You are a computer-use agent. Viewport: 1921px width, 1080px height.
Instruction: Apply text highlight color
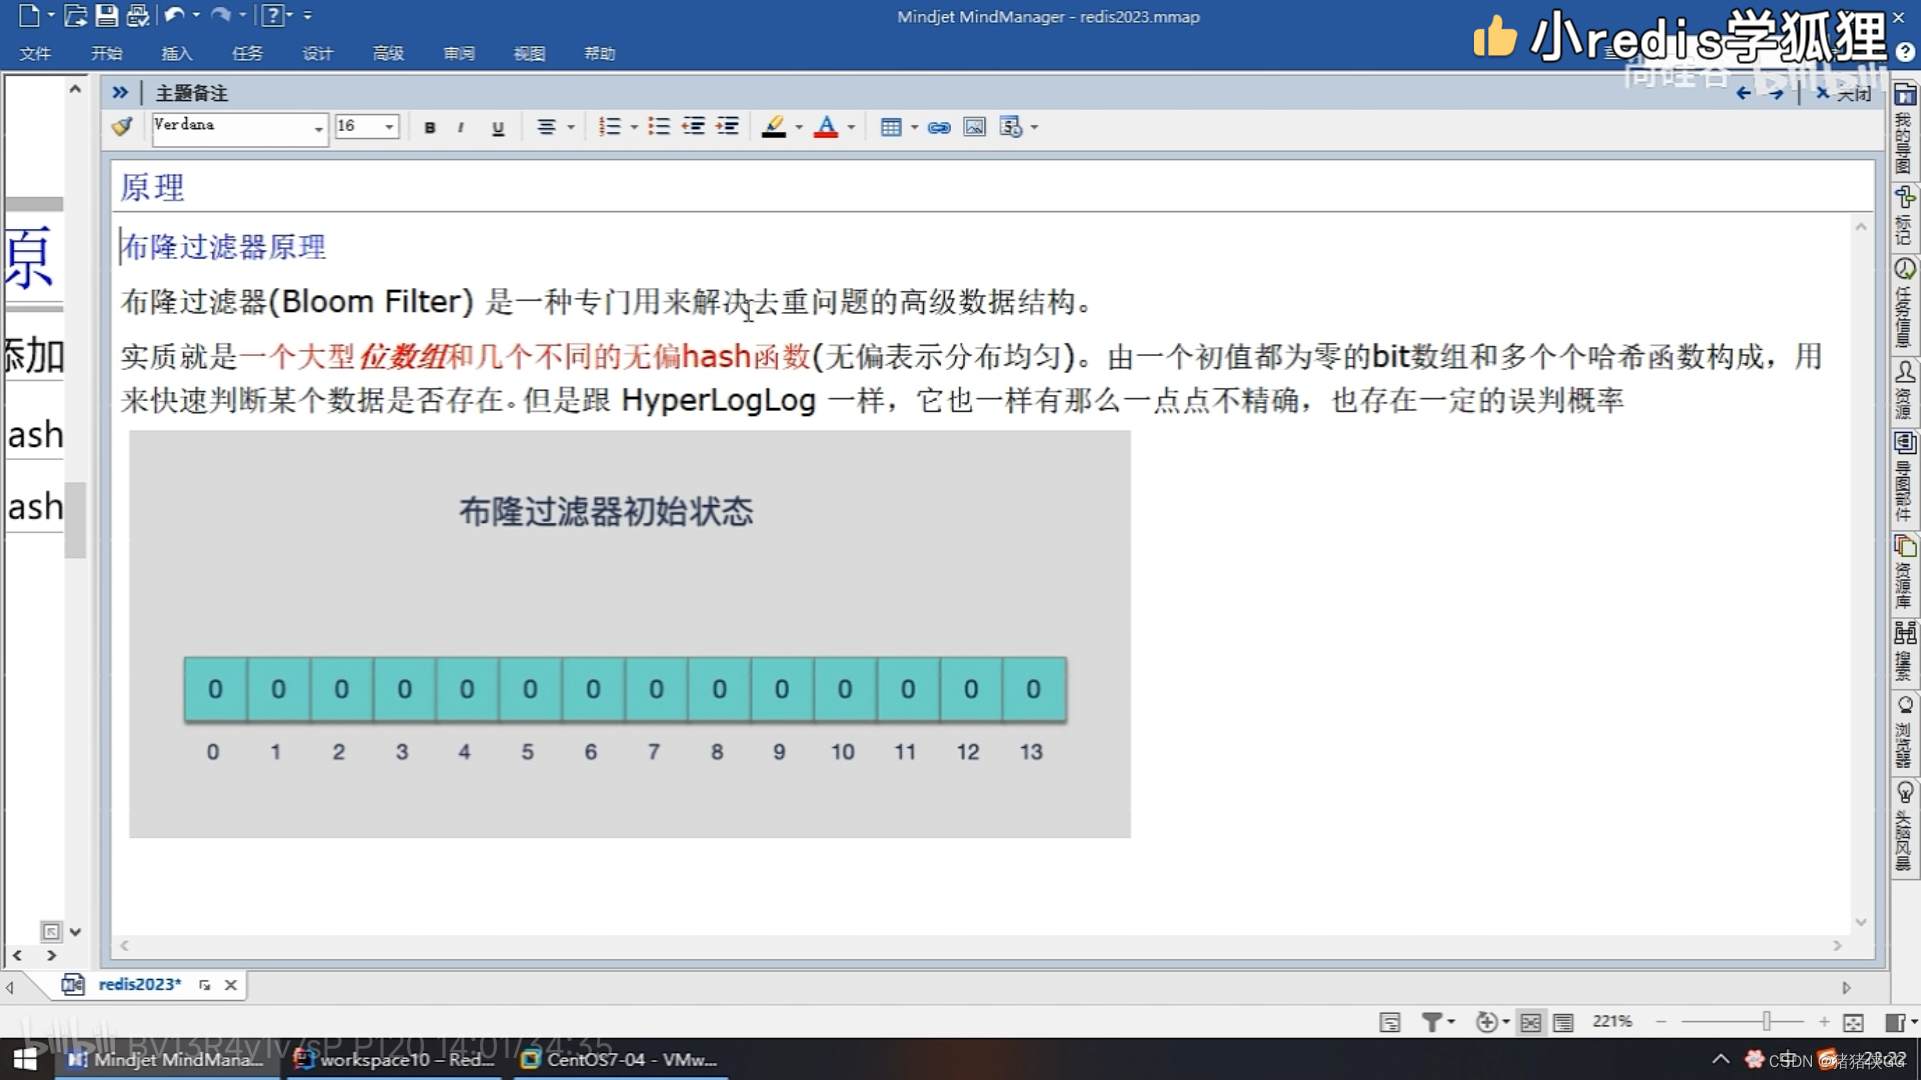click(x=773, y=127)
